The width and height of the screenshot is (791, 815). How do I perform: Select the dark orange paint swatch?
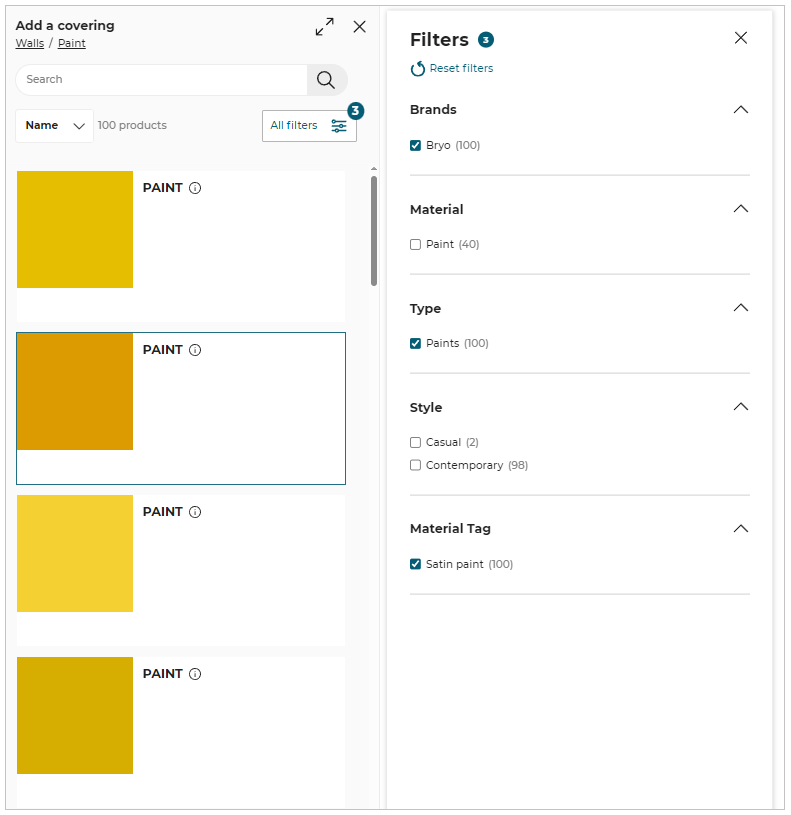click(74, 391)
